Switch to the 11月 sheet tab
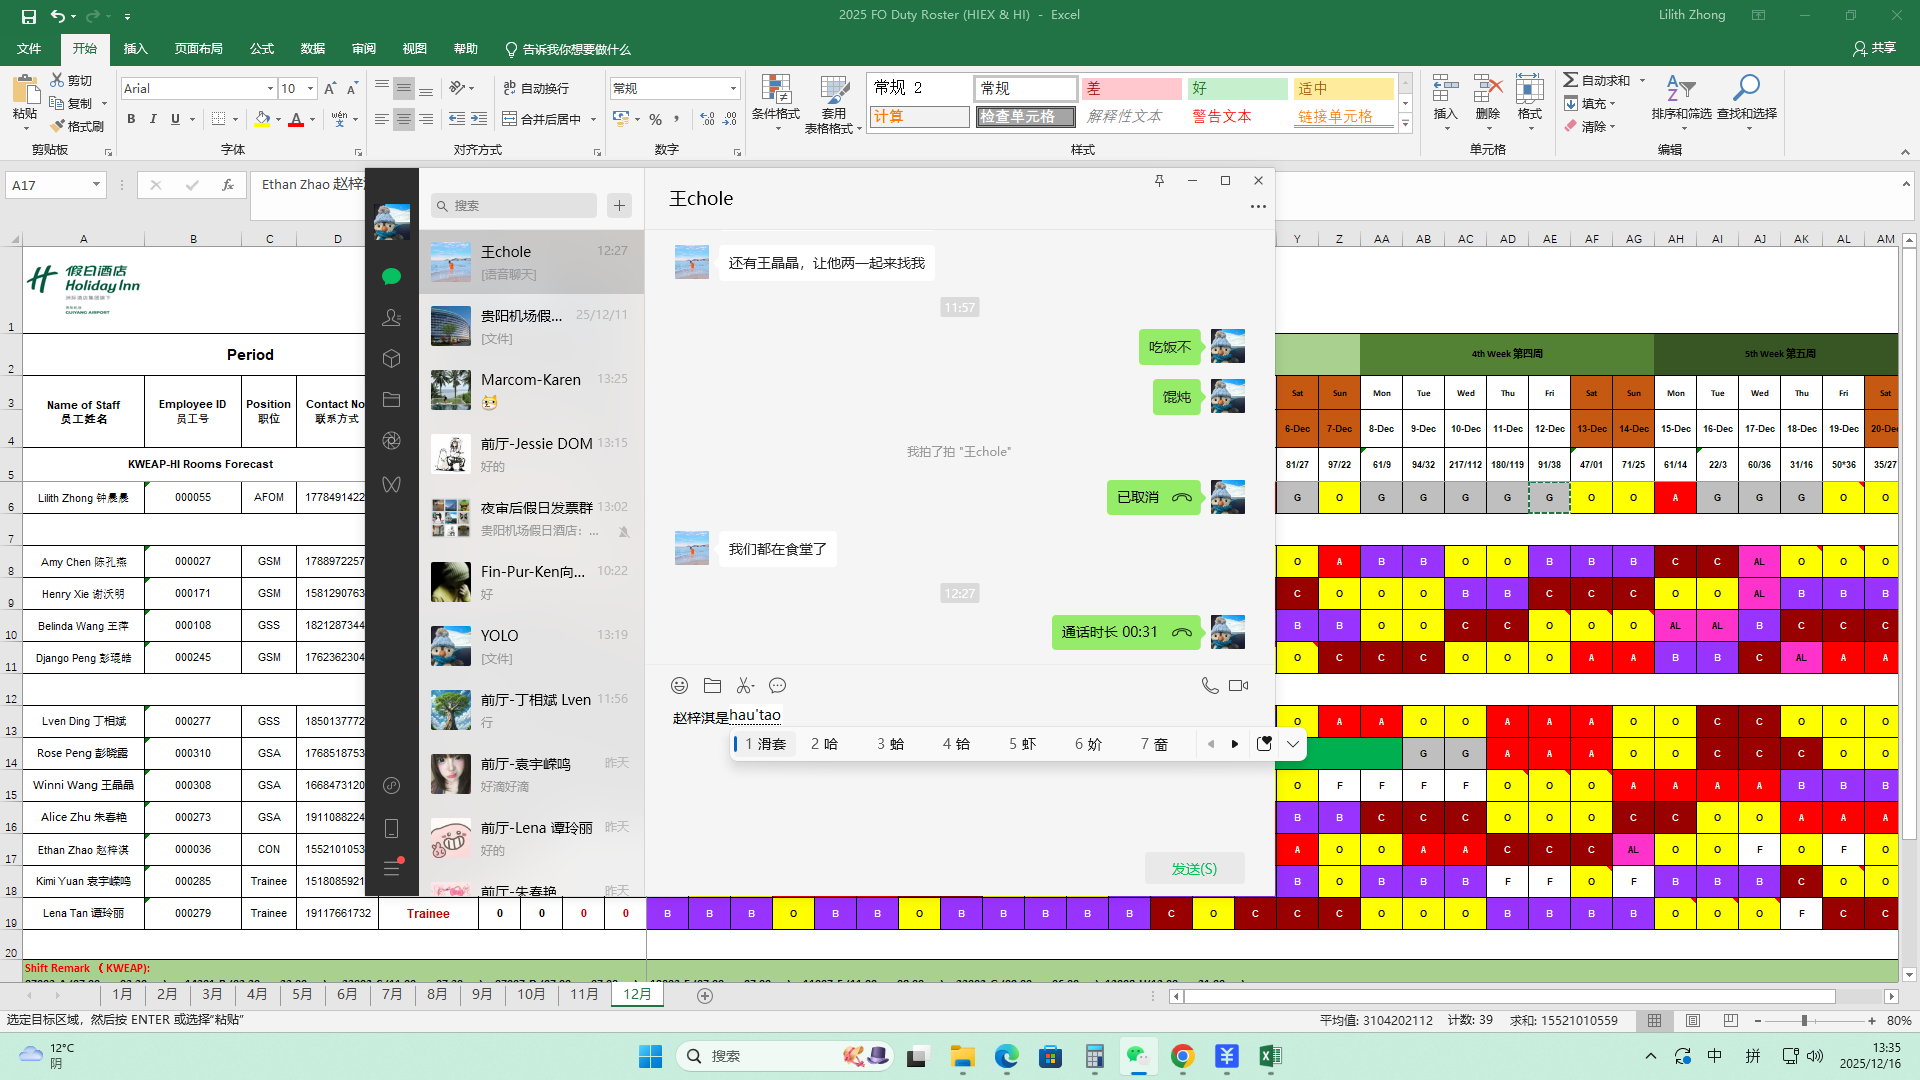 (x=584, y=994)
